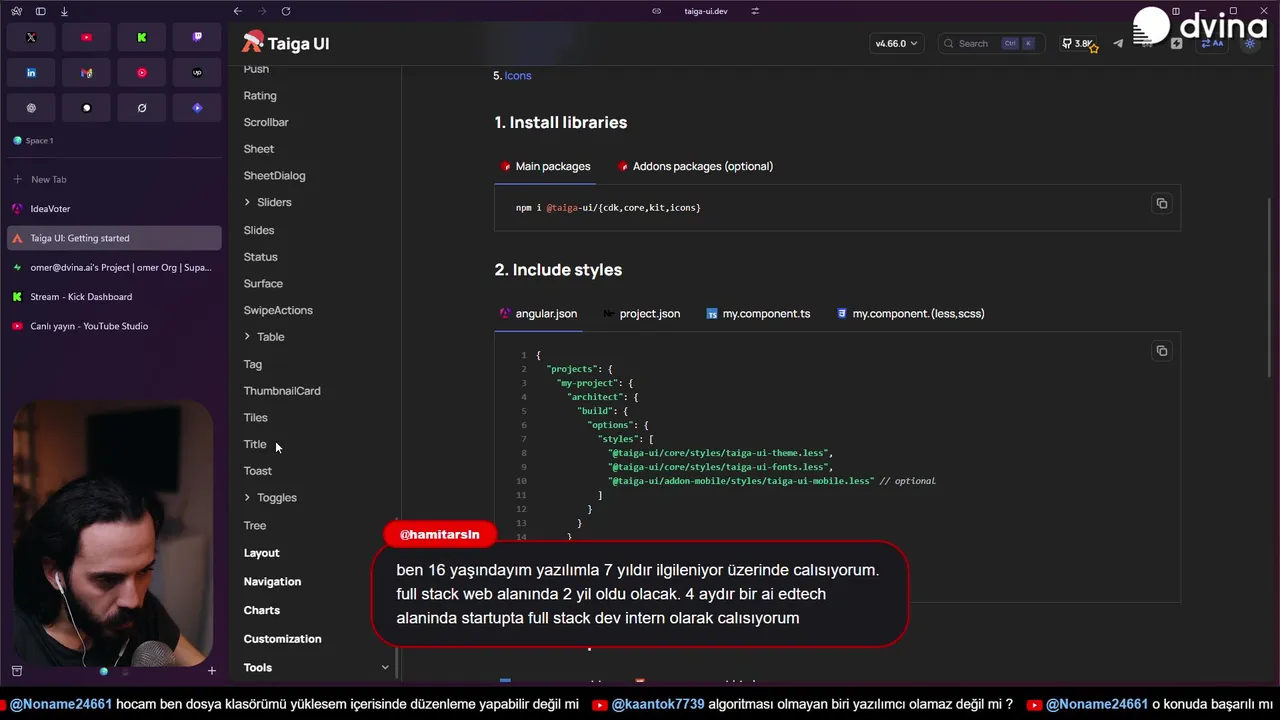Image resolution: width=1280 pixels, height=720 pixels.
Task: Click the Search input field
Action: pos(990,44)
